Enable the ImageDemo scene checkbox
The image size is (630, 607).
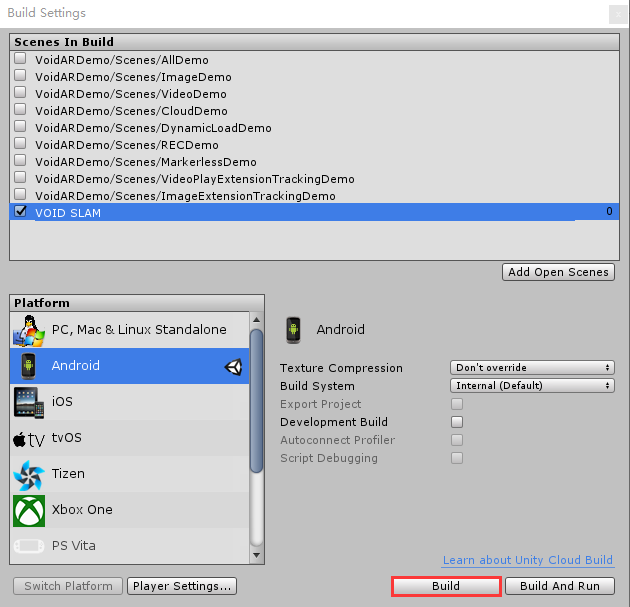(20, 76)
